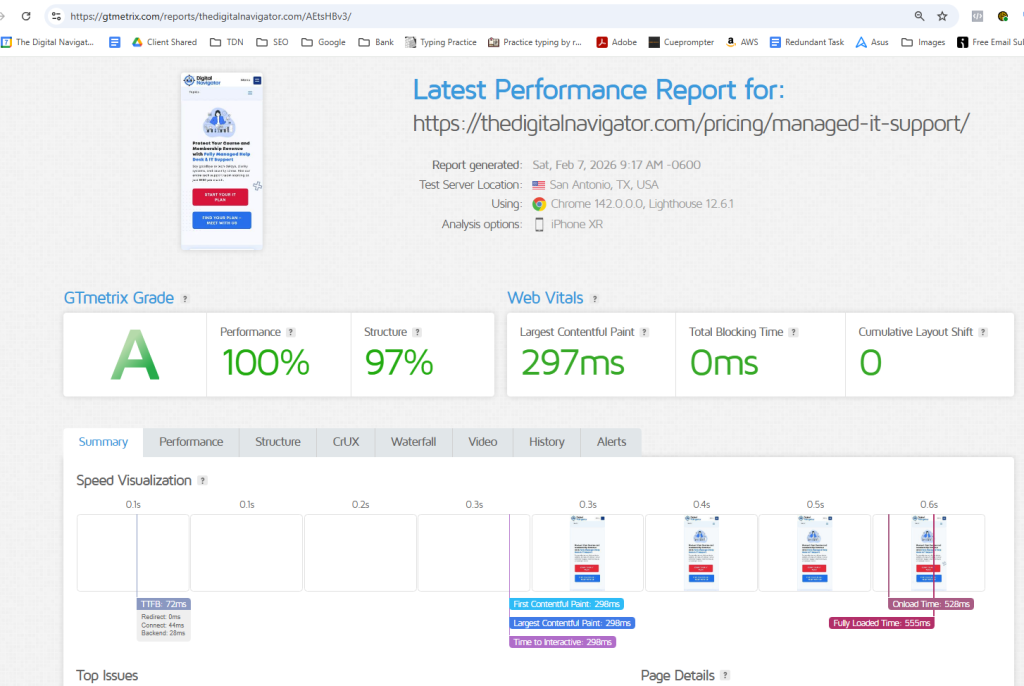This screenshot has height=686, width=1024.
Task: Open the Asus bookmark
Action: [872, 42]
